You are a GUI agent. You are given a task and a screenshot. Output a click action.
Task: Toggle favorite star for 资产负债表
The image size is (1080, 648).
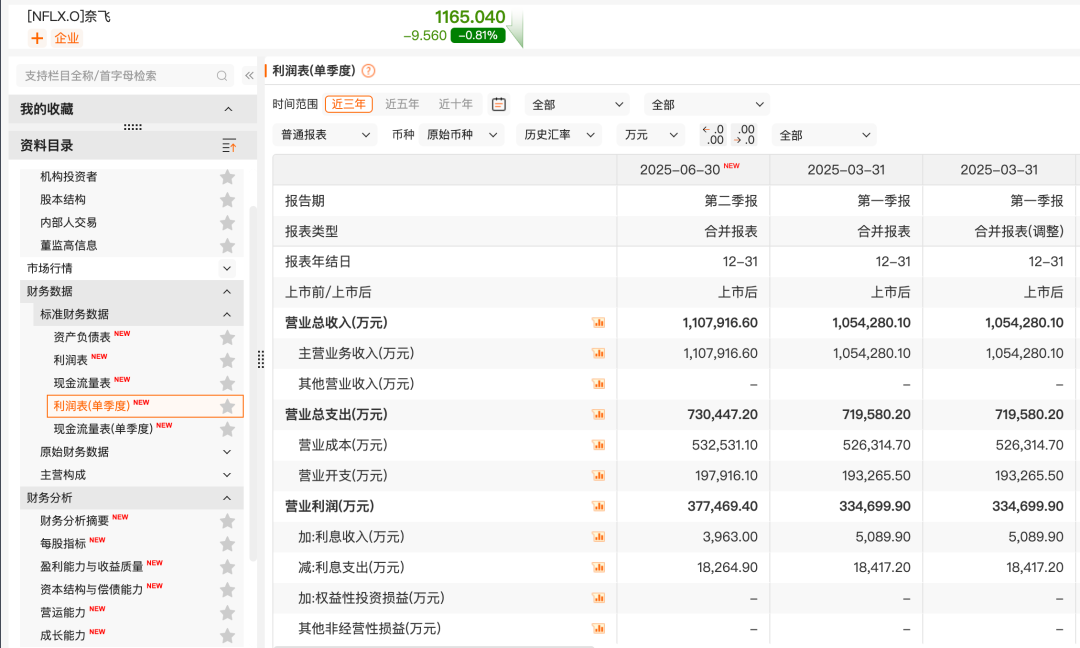(x=227, y=337)
